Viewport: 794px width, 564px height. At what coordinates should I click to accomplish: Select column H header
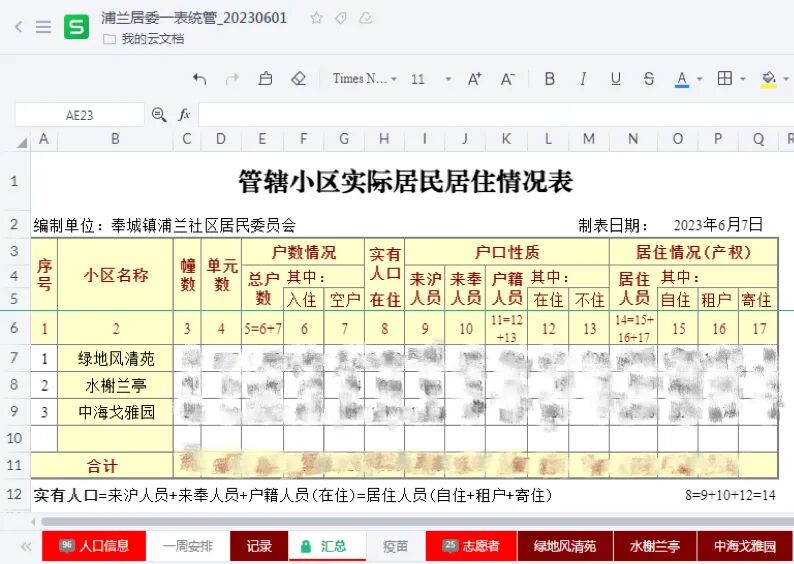click(384, 139)
